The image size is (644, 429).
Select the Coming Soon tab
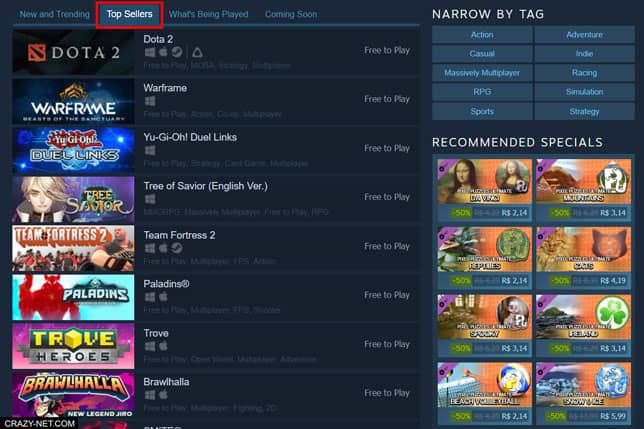click(291, 14)
